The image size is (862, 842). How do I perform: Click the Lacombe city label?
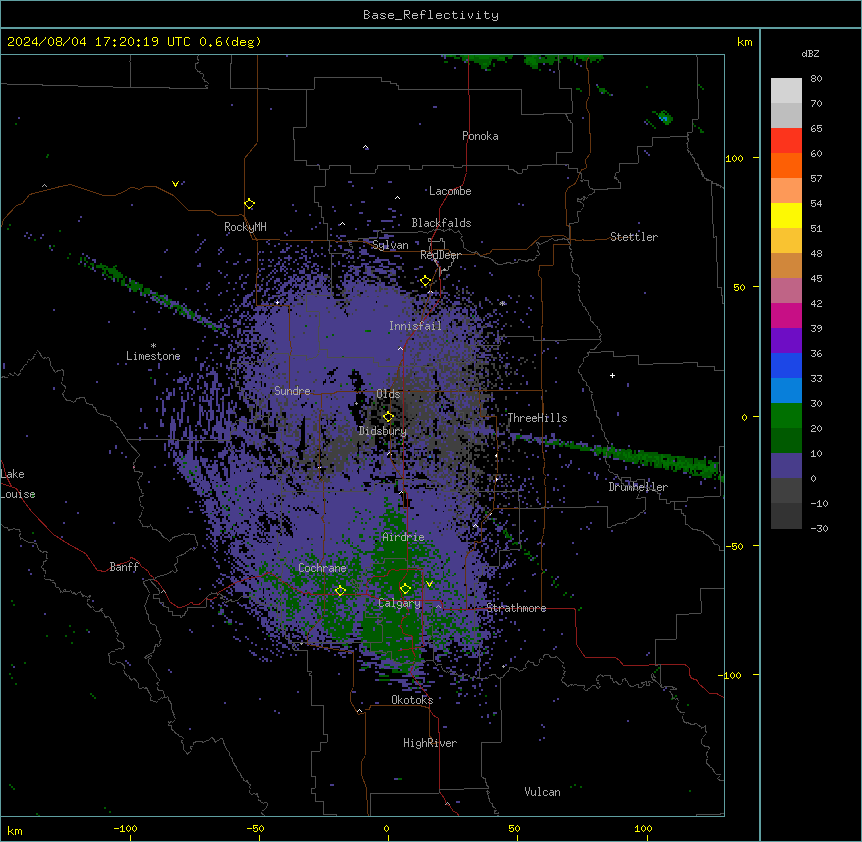450,191
